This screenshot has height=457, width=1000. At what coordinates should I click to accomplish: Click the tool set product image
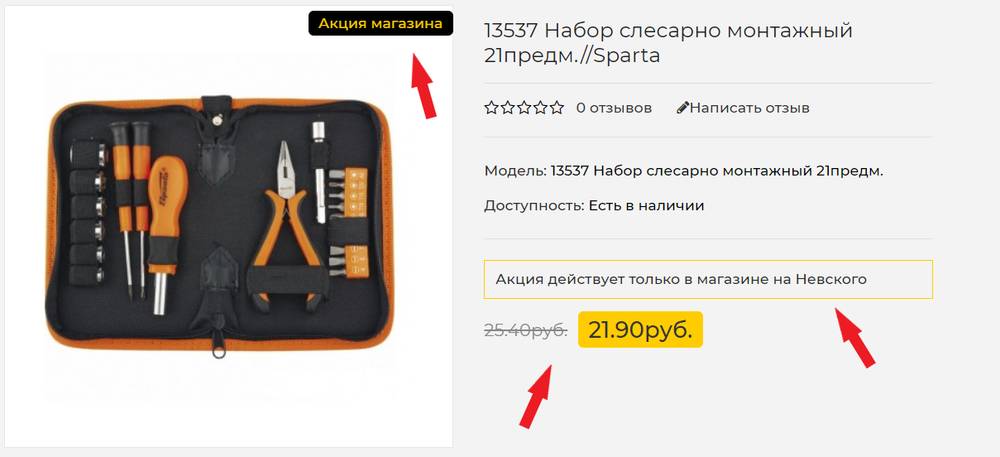(x=221, y=226)
